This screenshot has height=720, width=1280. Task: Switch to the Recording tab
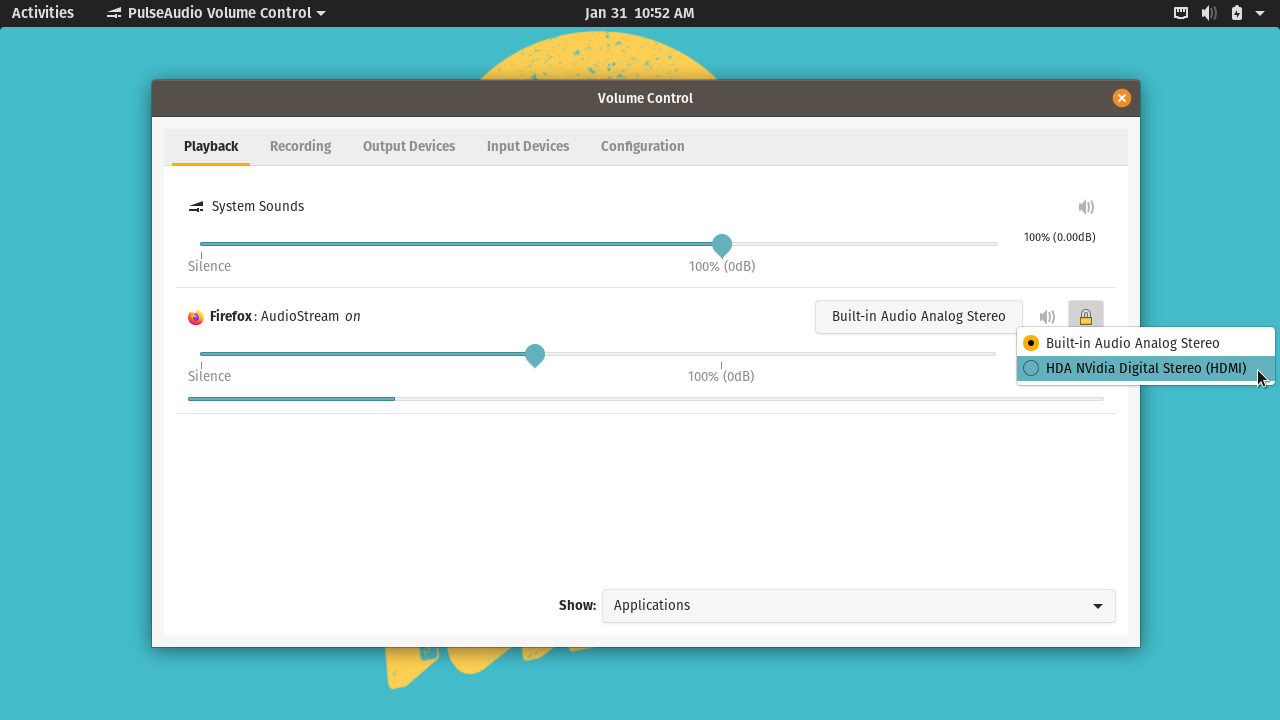[300, 146]
